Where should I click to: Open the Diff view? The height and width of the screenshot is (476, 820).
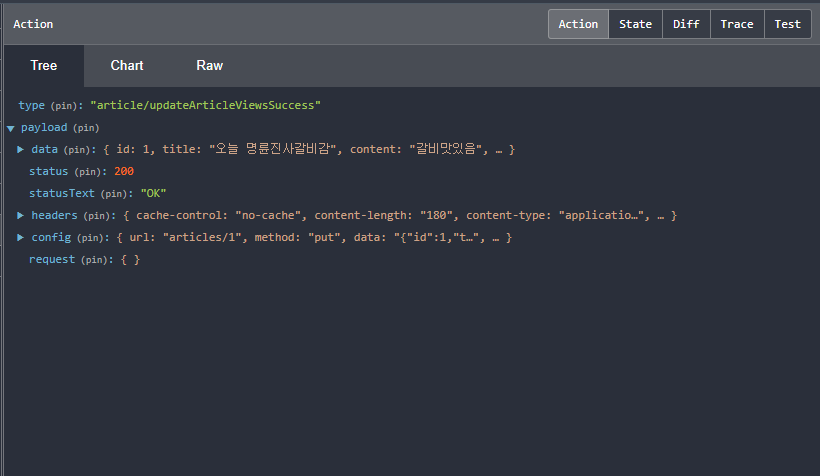click(686, 24)
